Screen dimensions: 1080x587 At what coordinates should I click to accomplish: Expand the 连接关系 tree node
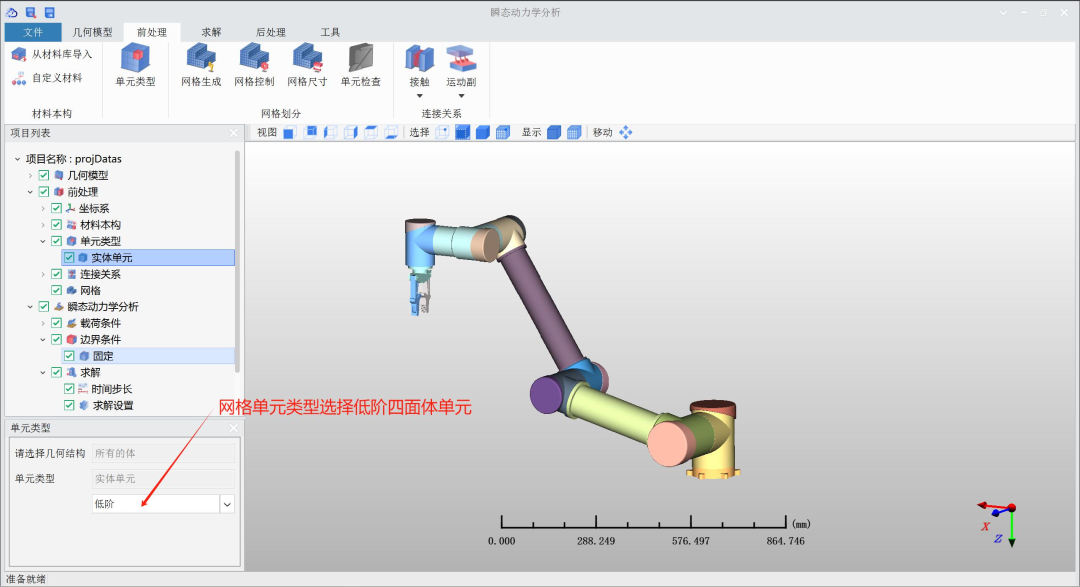coord(43,274)
